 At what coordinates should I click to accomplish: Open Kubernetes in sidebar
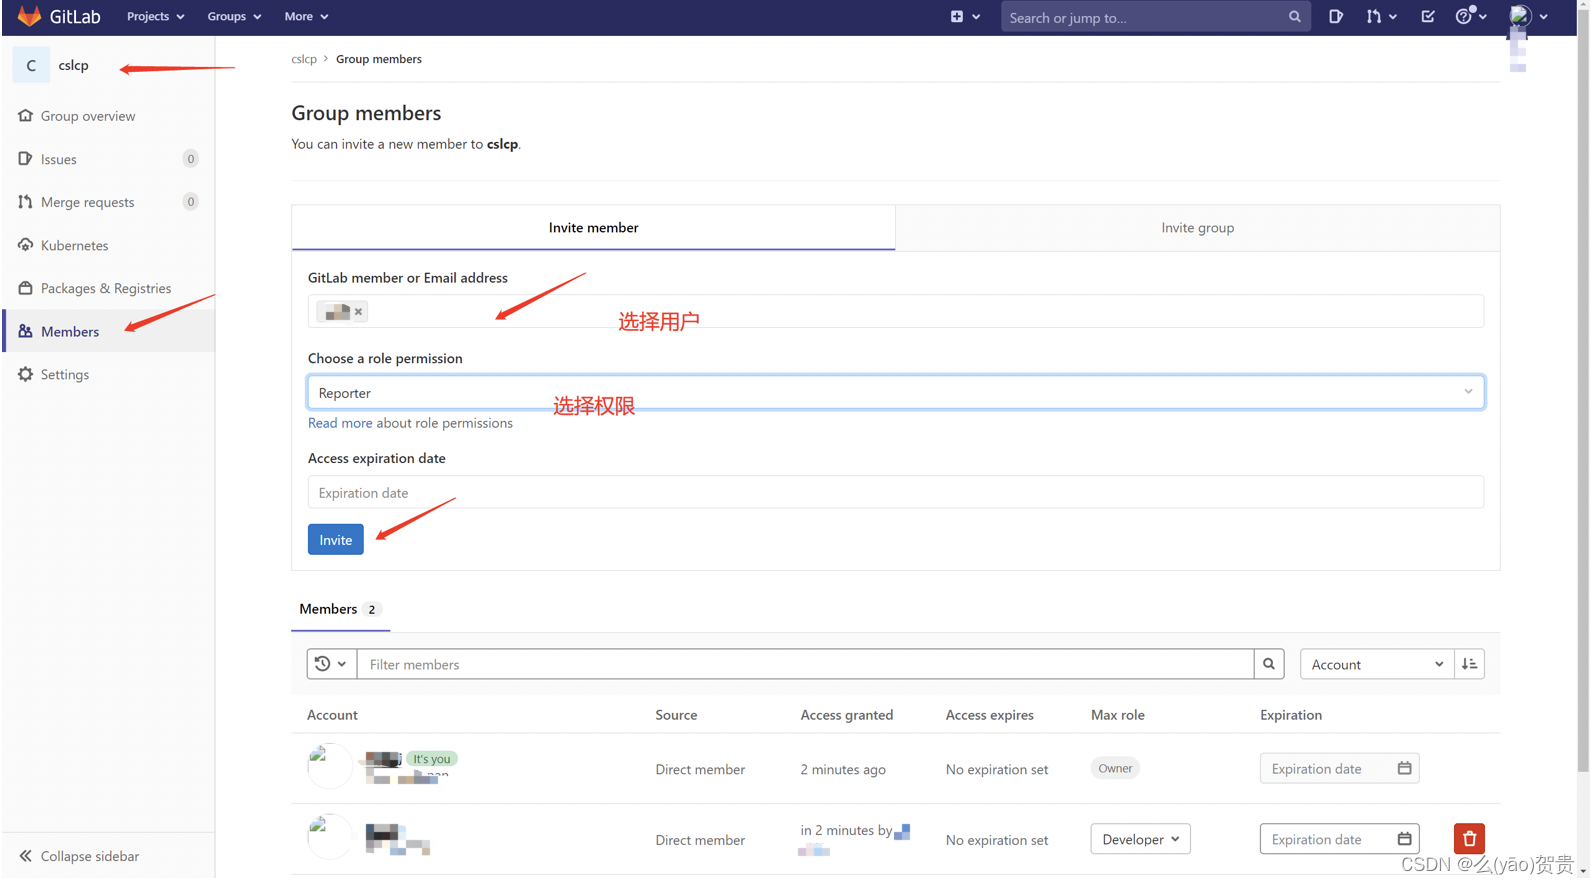coord(108,245)
